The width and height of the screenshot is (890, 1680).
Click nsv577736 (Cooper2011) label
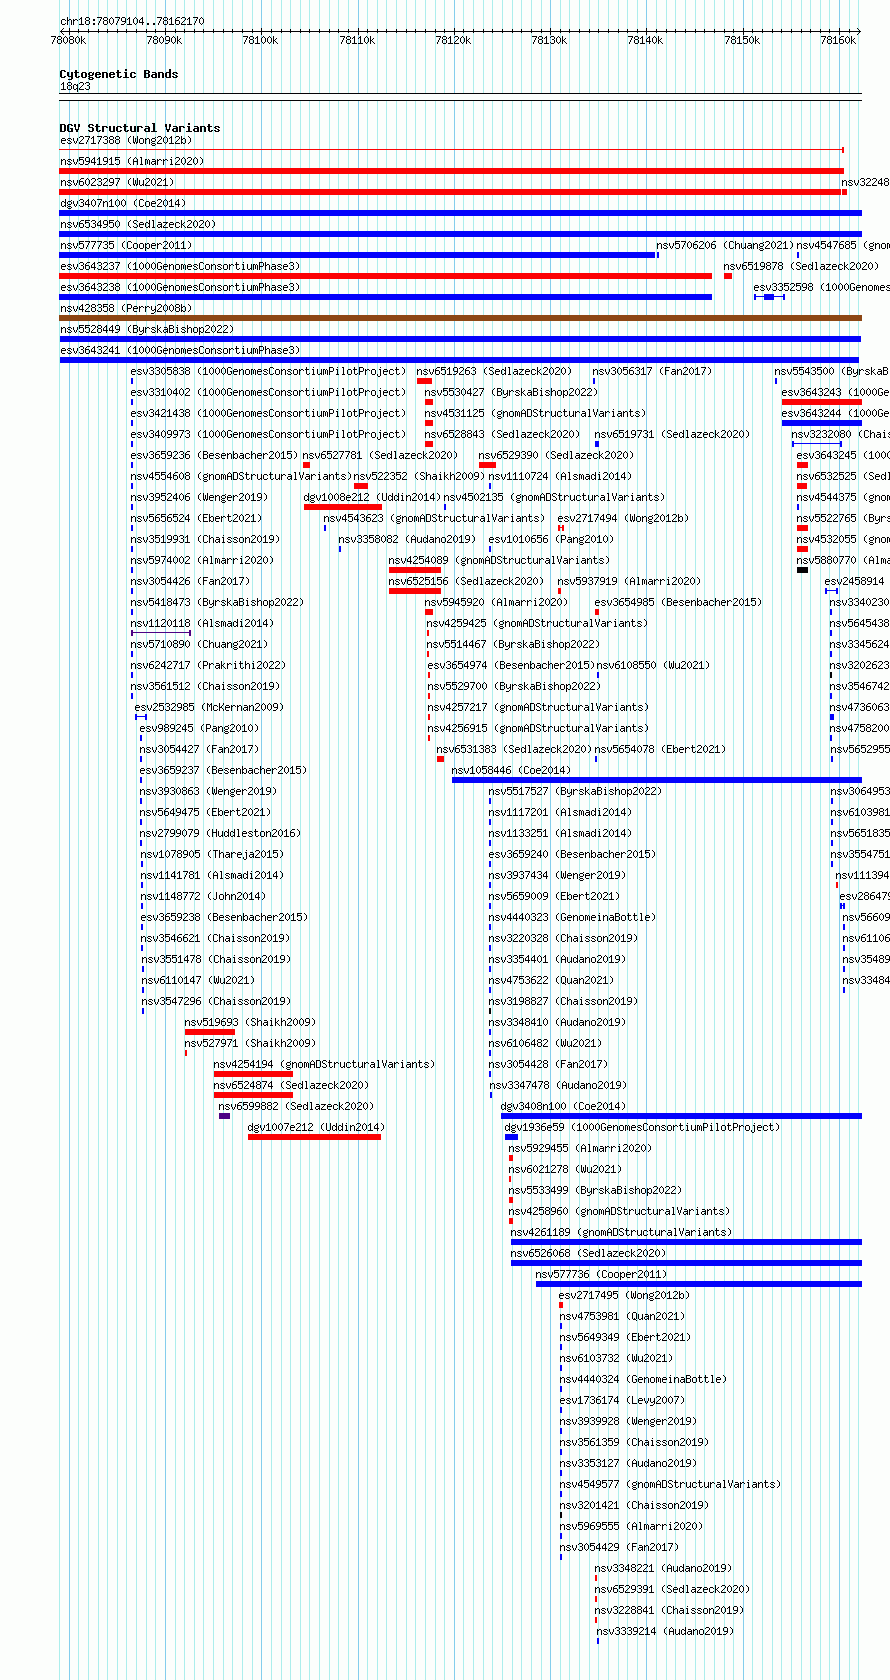(x=602, y=1274)
